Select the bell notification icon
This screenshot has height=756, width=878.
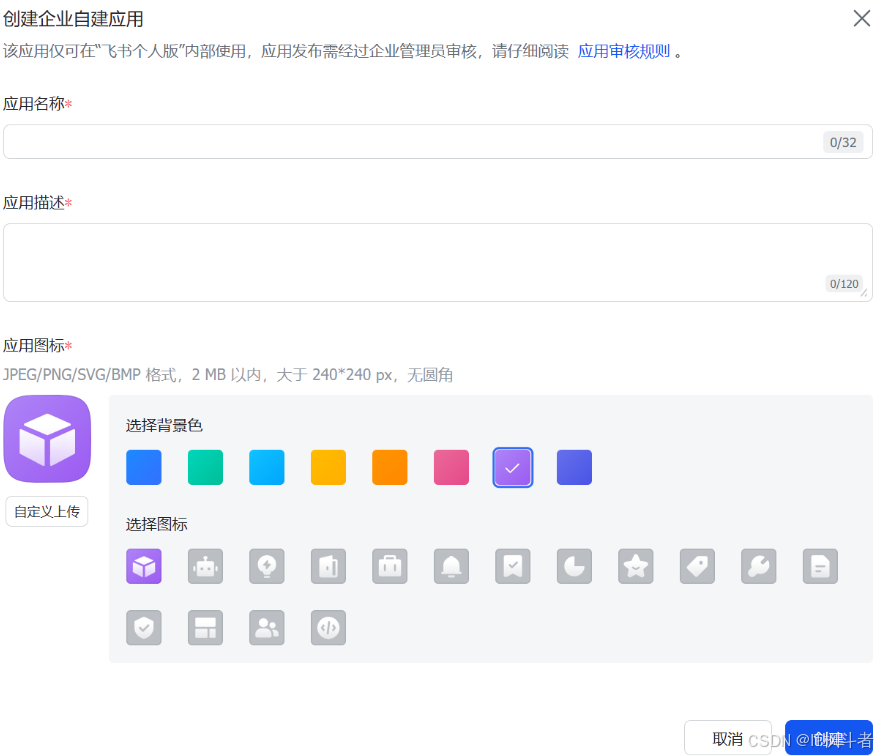(x=451, y=566)
